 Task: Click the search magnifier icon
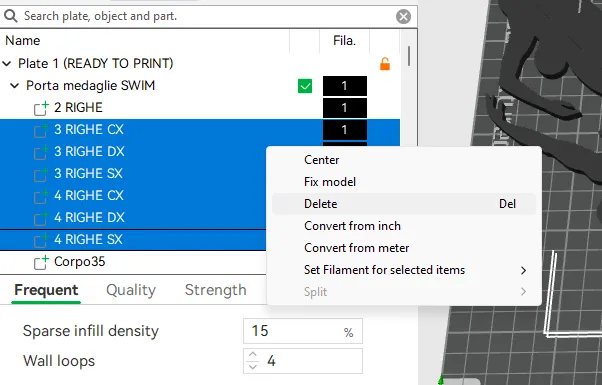(10, 16)
